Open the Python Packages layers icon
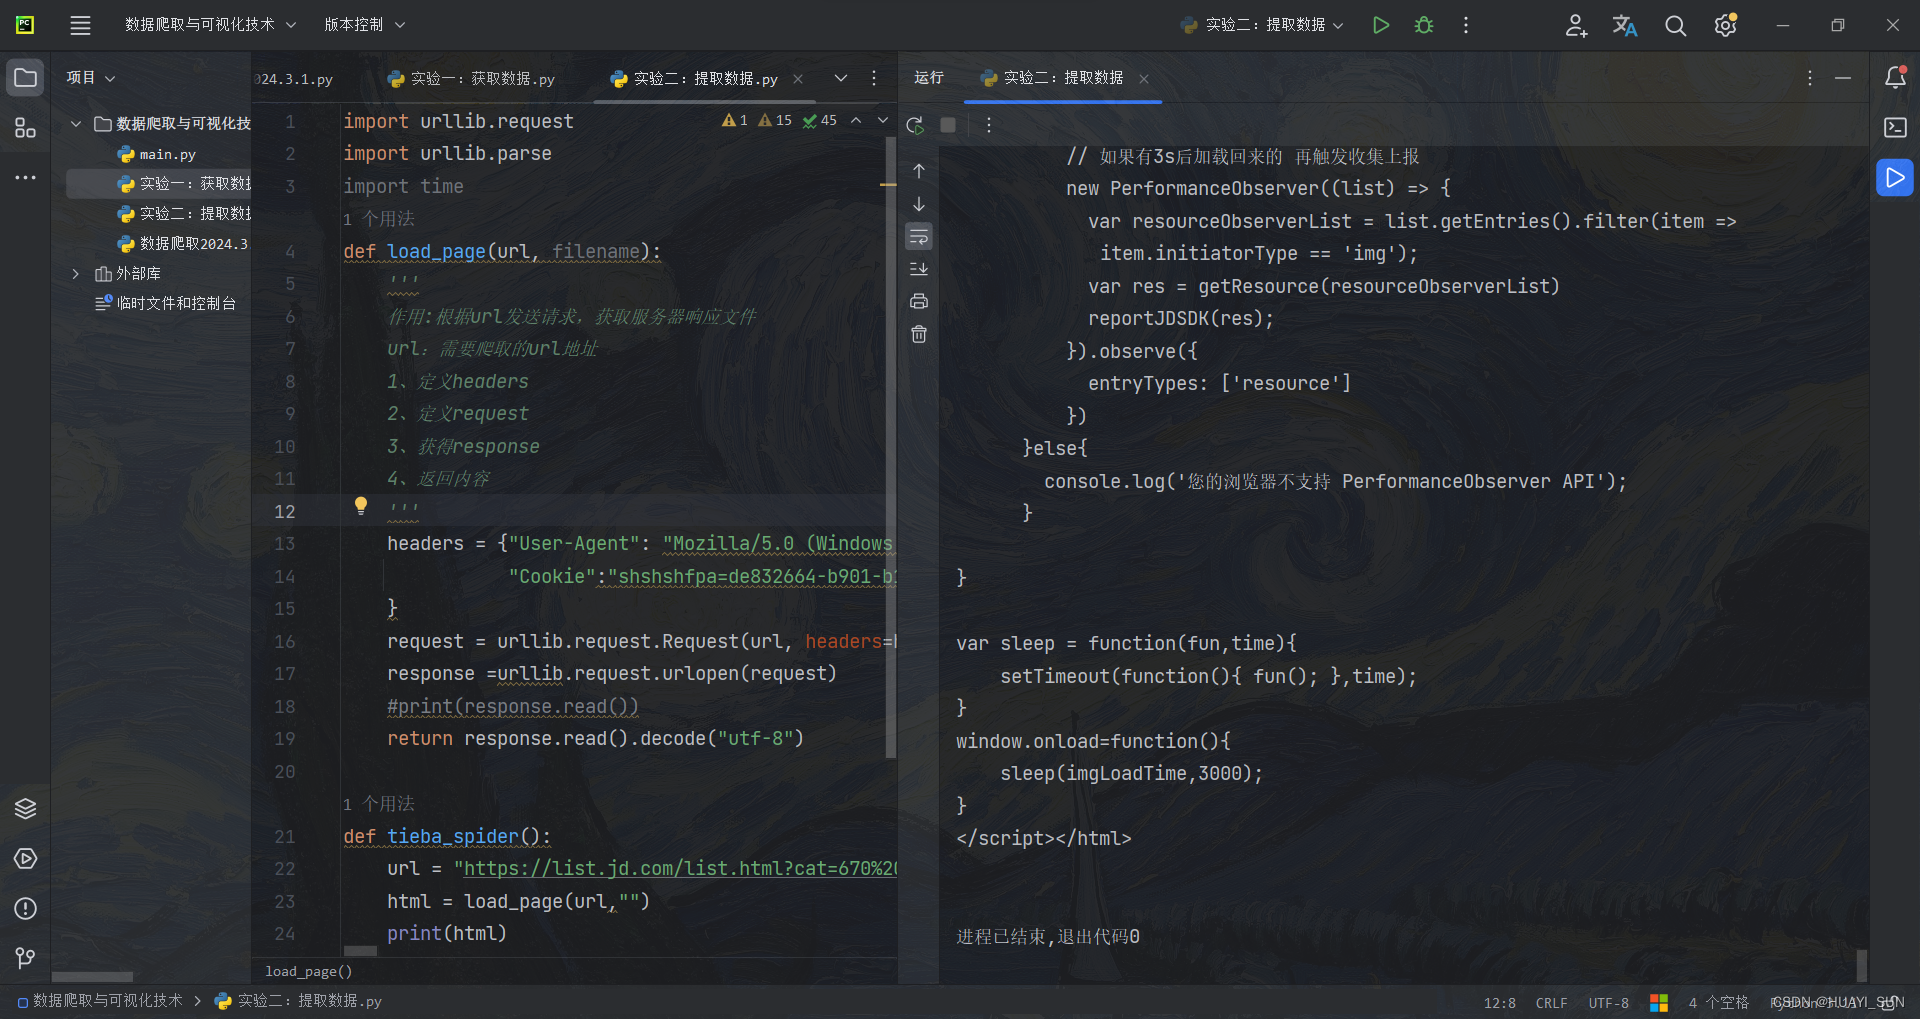The image size is (1920, 1019). tap(26, 808)
